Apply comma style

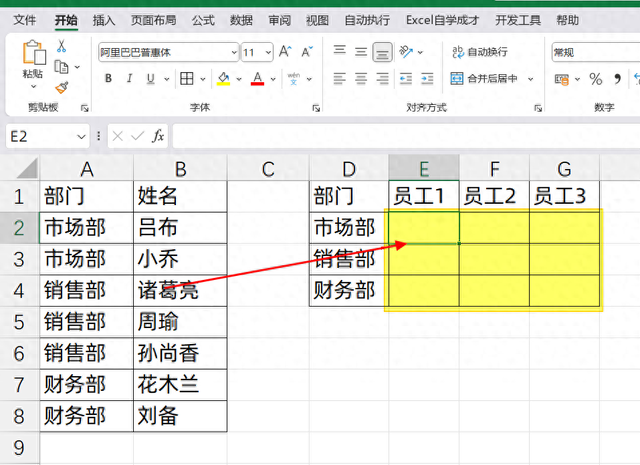(617, 79)
